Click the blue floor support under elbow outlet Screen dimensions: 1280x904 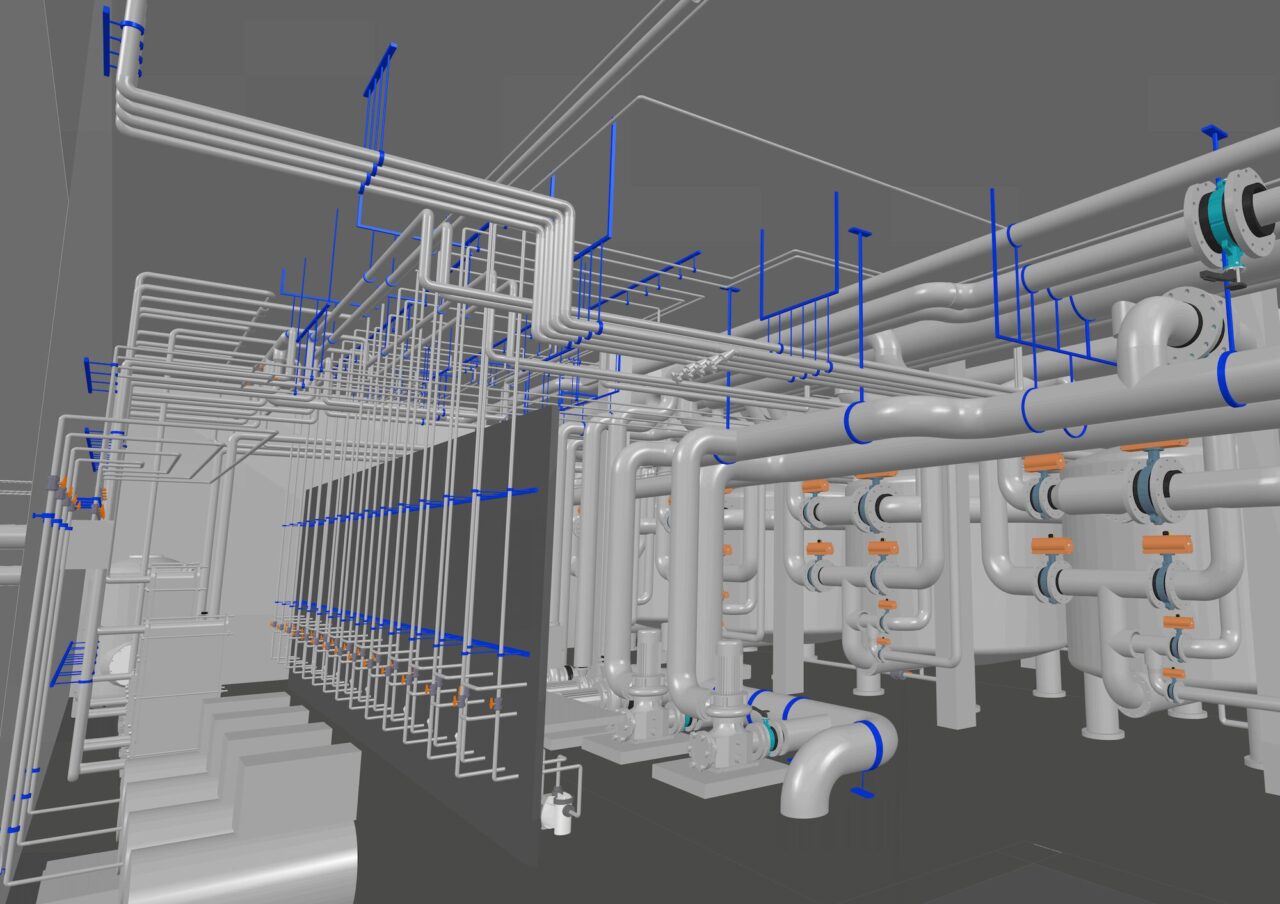coord(861,792)
